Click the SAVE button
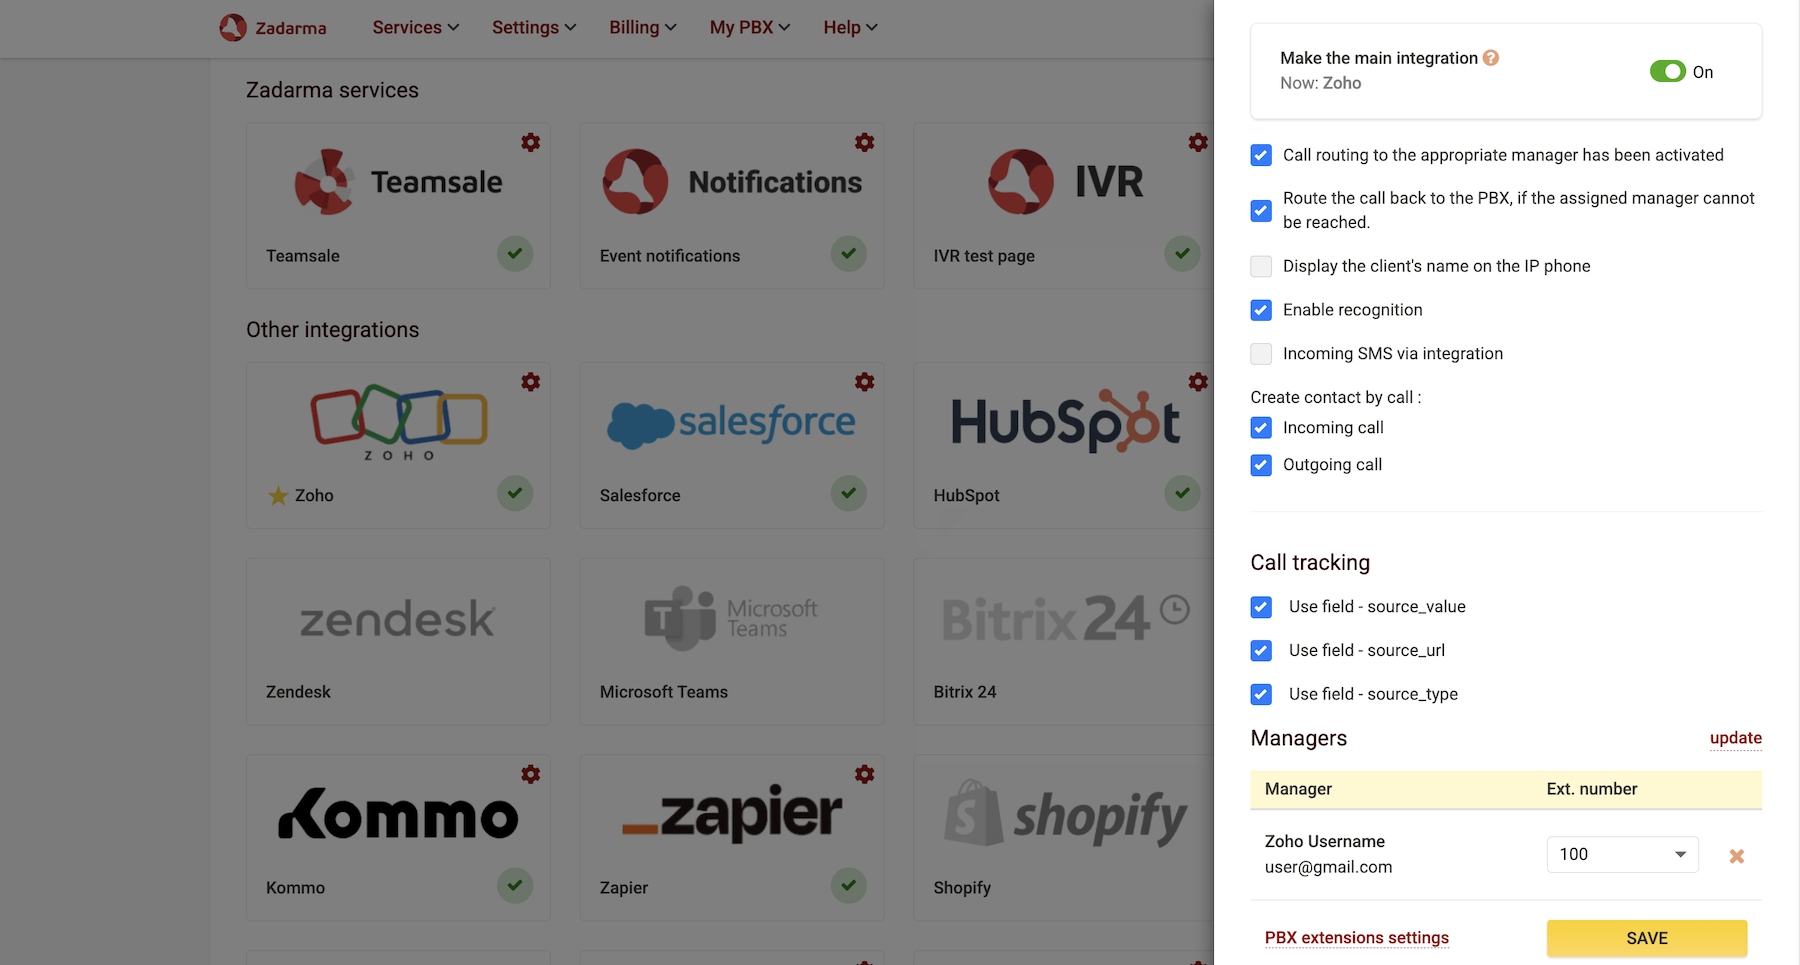This screenshot has height=965, width=1800. coord(1647,938)
